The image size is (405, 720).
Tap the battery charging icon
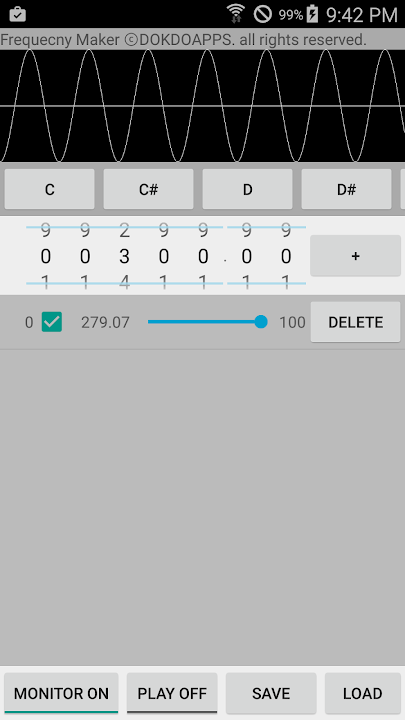[x=313, y=14]
